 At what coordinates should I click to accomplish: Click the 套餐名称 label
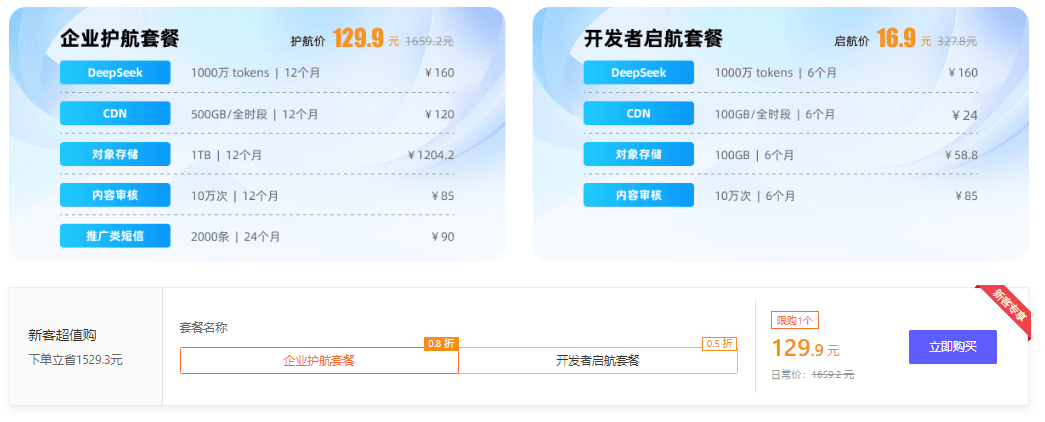203,328
